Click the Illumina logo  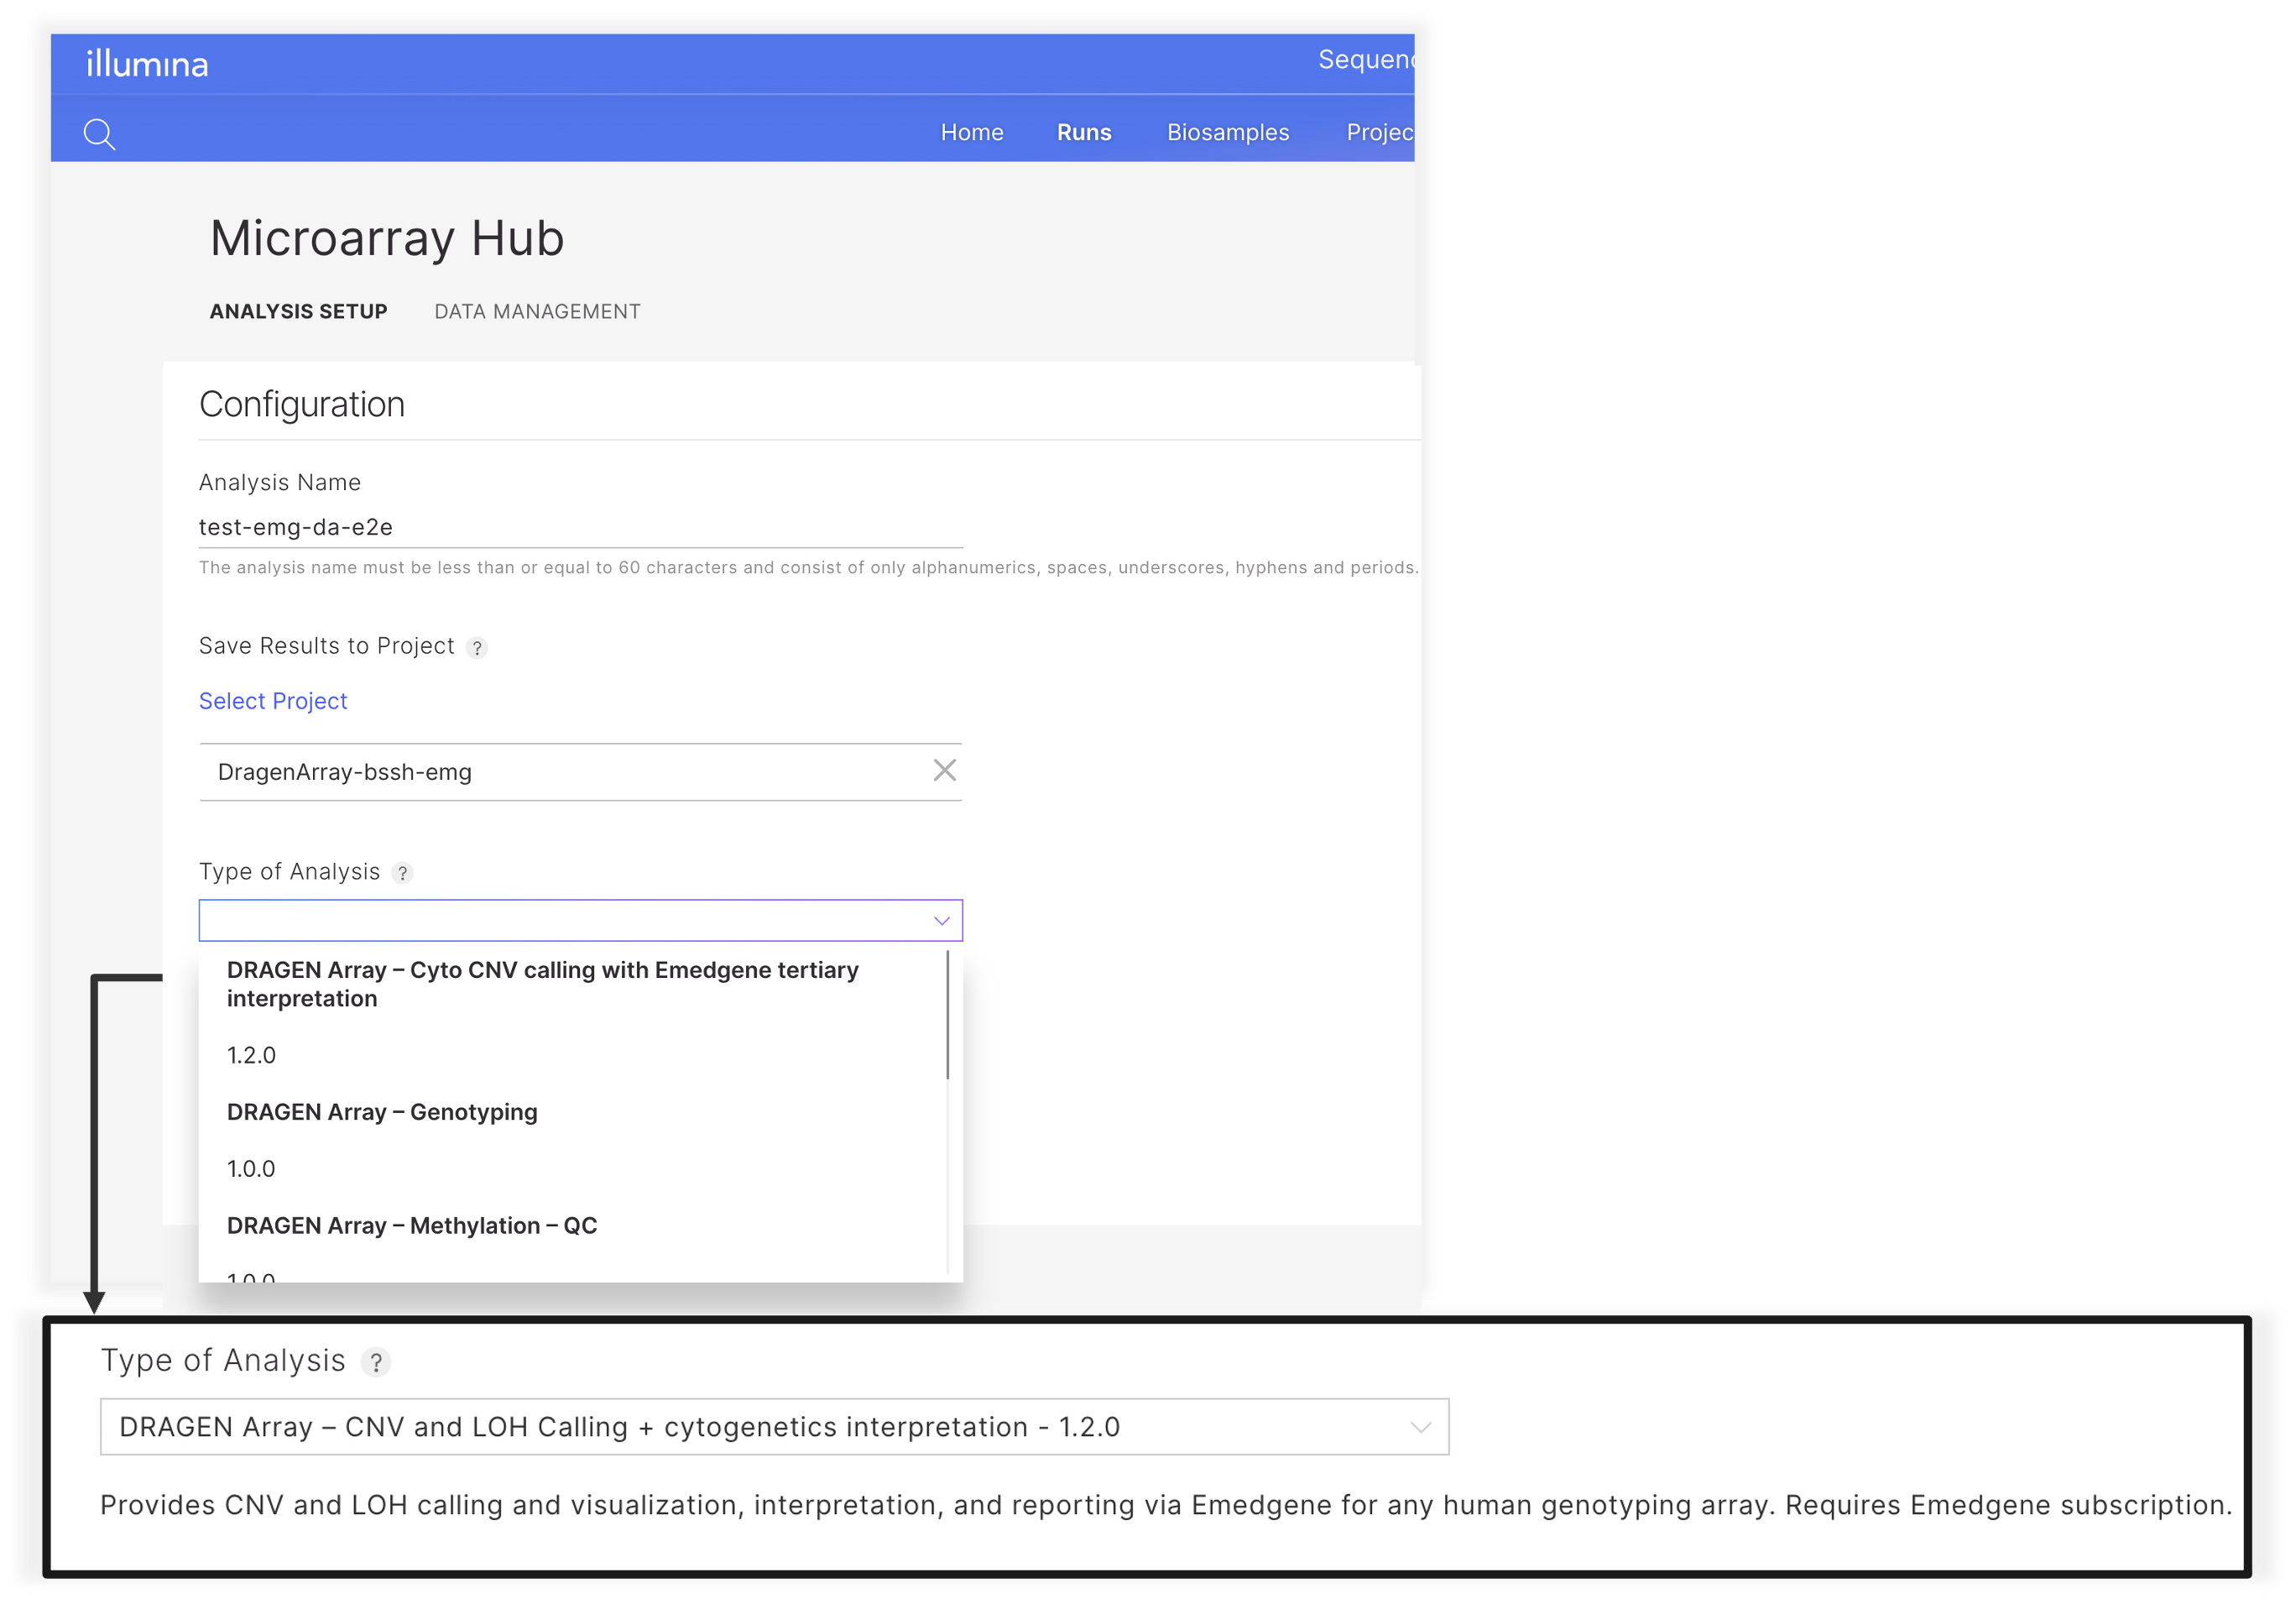147,63
